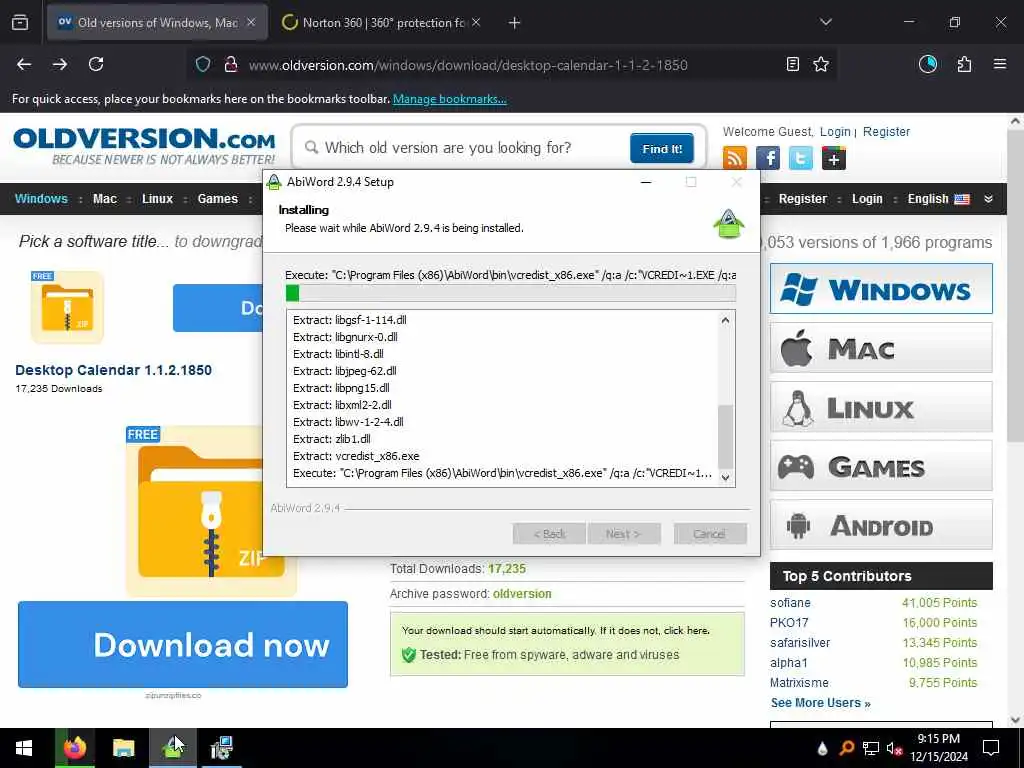Bookmark this page with the star icon
The image size is (1024, 768).
point(821,64)
